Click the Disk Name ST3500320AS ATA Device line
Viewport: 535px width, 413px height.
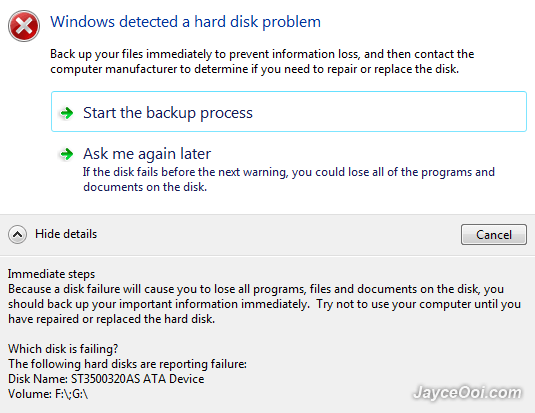106,379
